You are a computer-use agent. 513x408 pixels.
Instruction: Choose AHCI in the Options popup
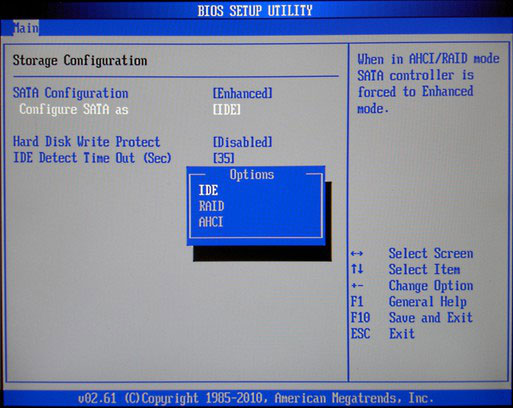(211, 222)
